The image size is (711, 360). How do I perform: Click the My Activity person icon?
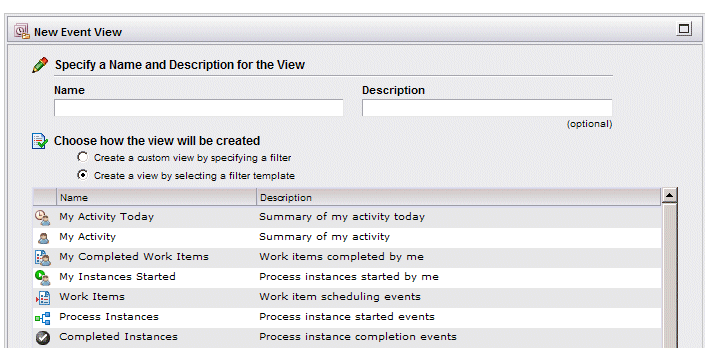click(44, 238)
